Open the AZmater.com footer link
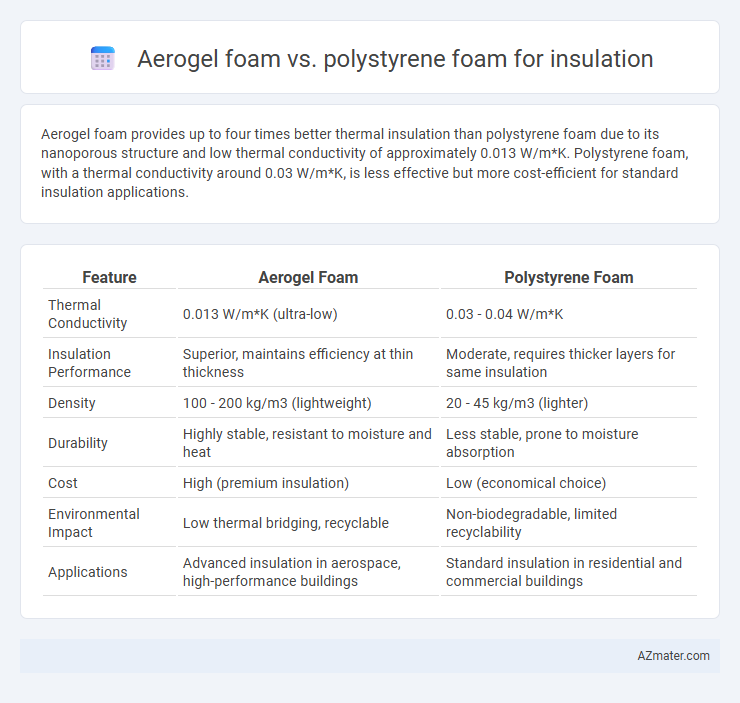 [673, 655]
